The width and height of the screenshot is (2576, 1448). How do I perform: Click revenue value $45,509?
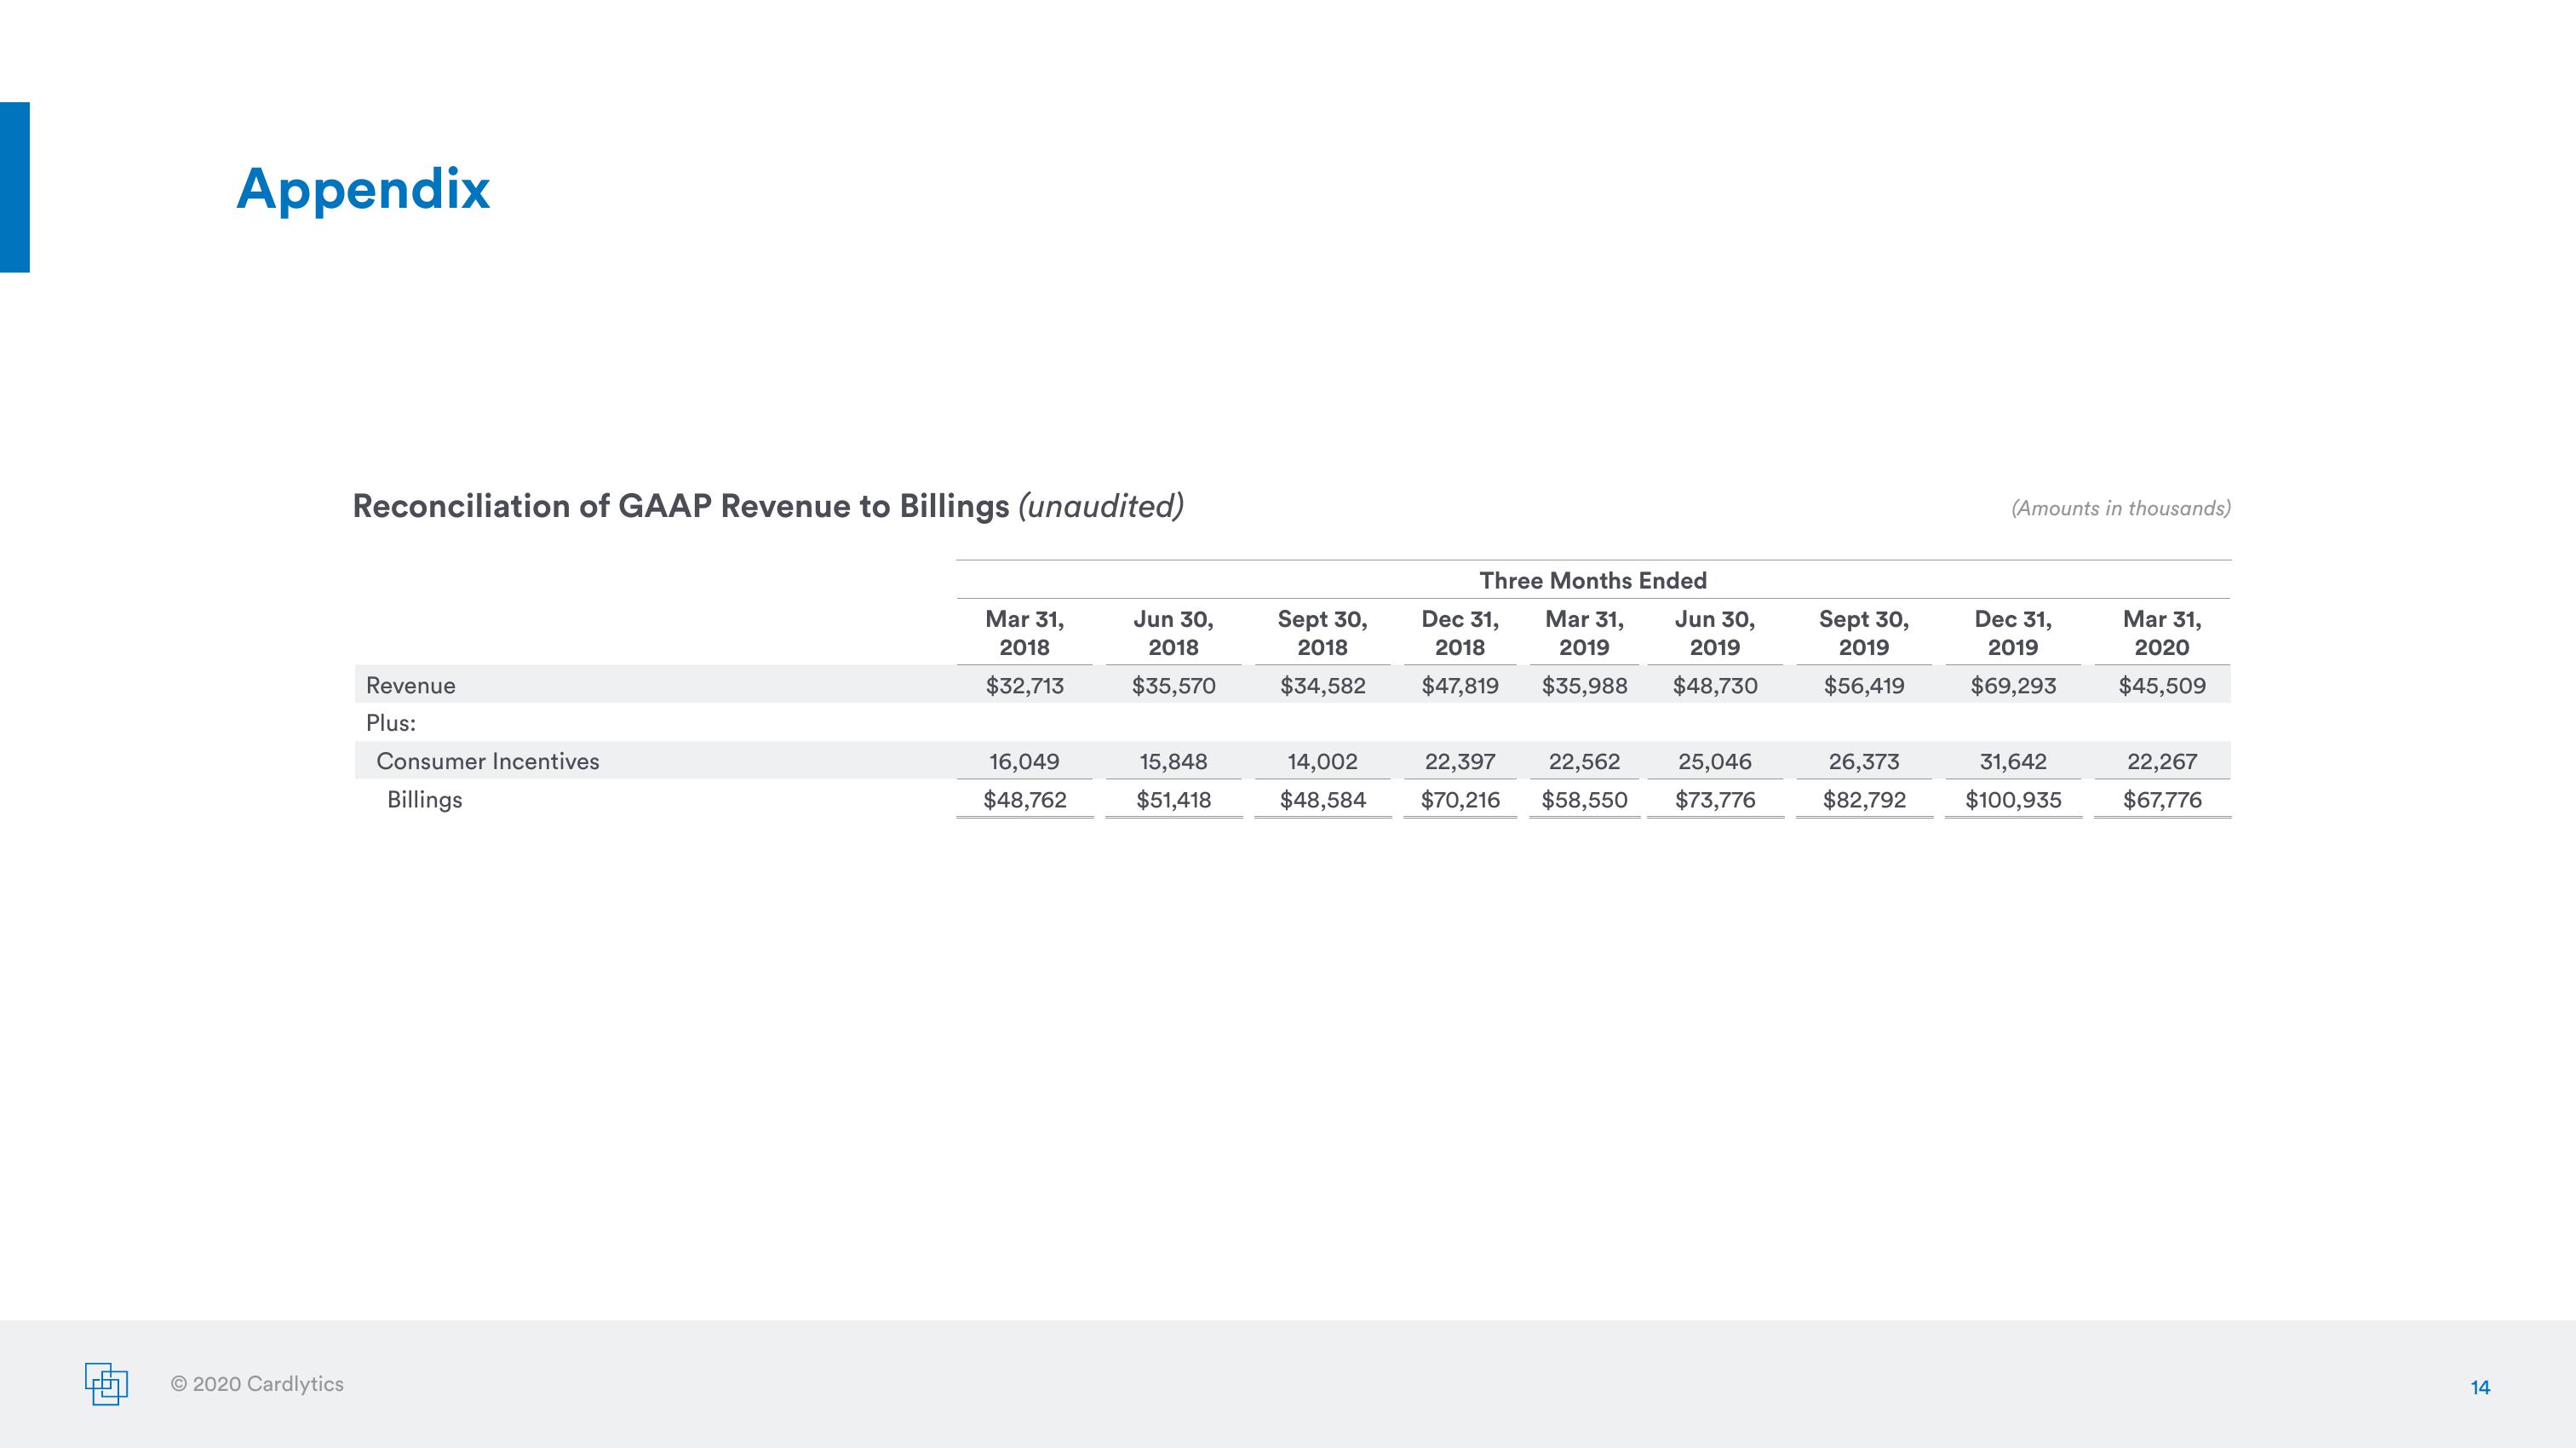pos(2161,685)
